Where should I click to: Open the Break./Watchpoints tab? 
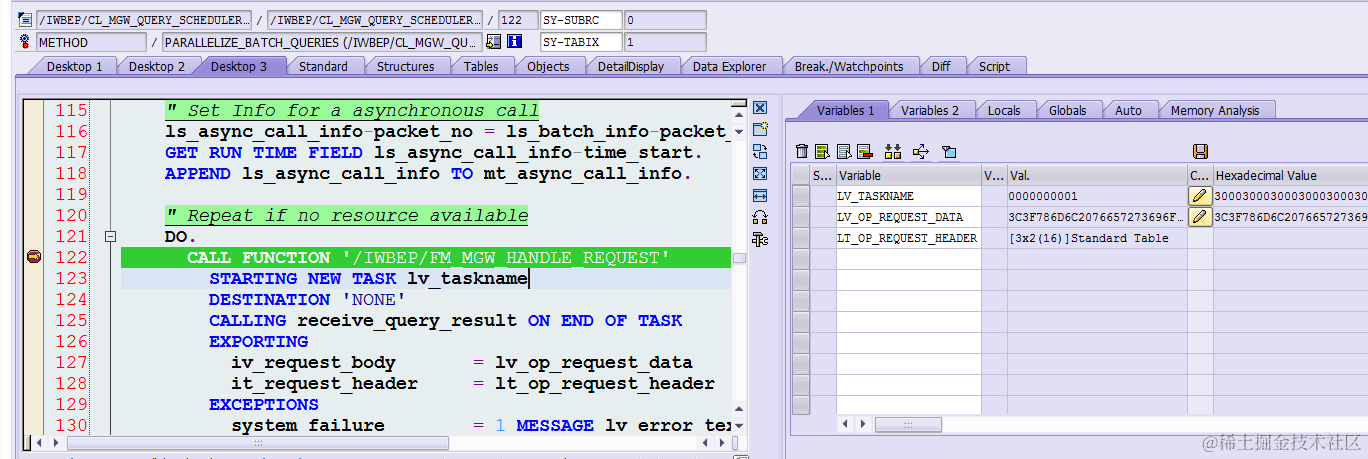[x=849, y=66]
